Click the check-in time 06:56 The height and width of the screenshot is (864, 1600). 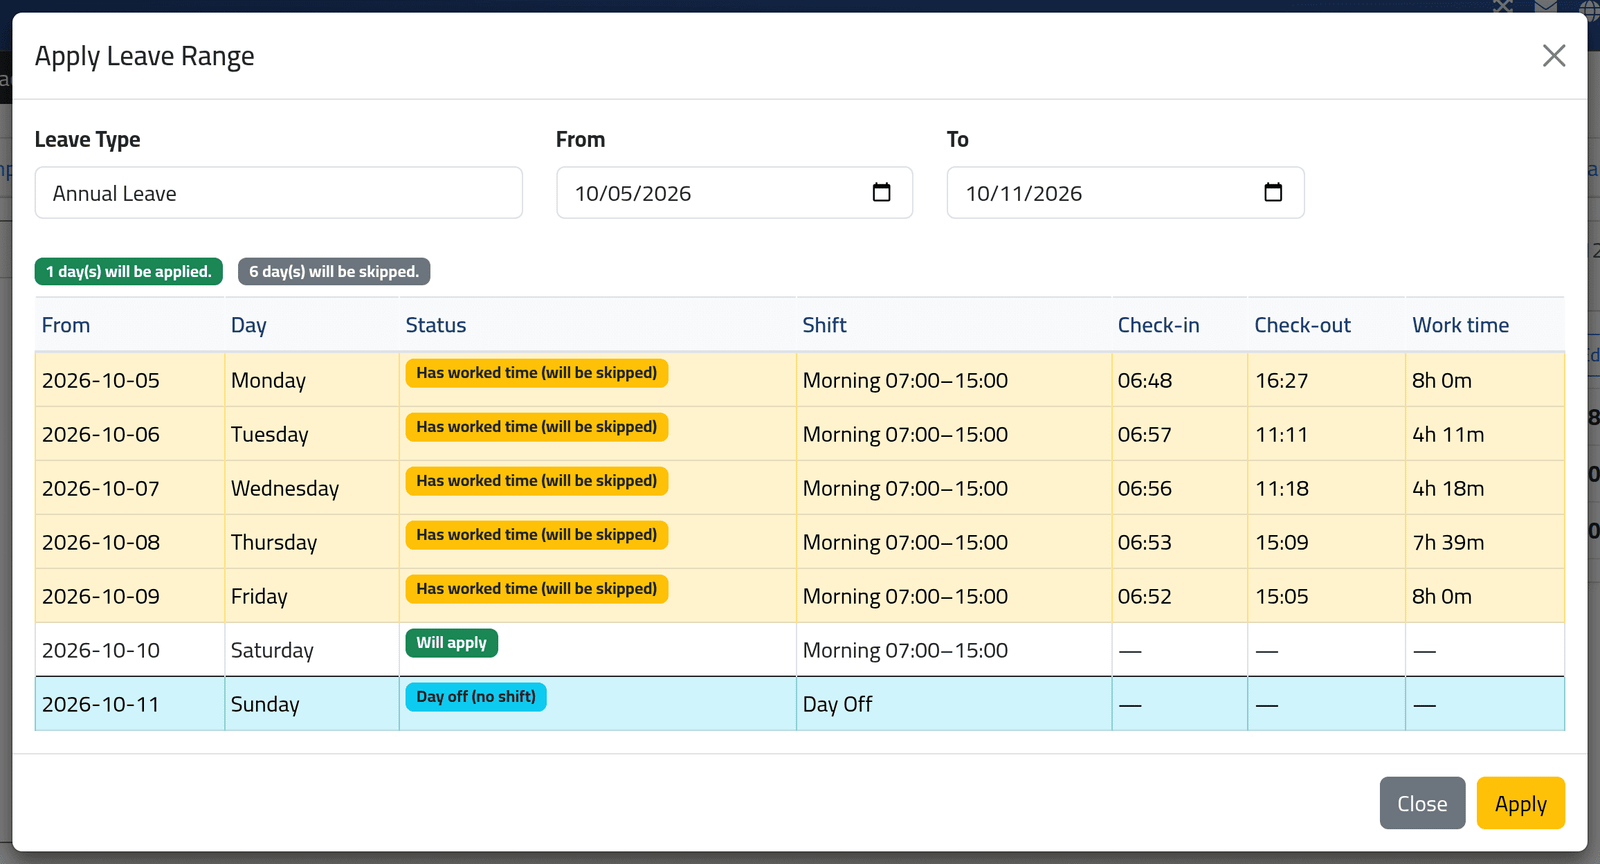tap(1144, 488)
